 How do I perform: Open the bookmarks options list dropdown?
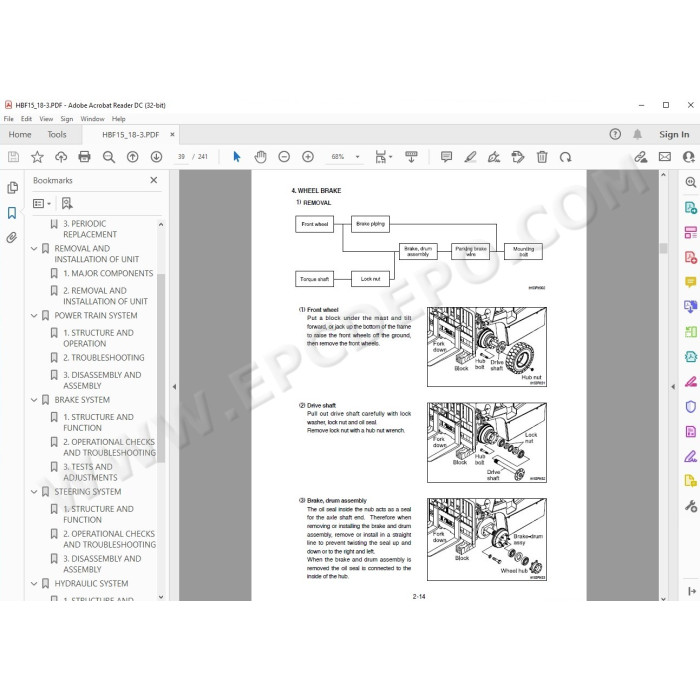42,204
